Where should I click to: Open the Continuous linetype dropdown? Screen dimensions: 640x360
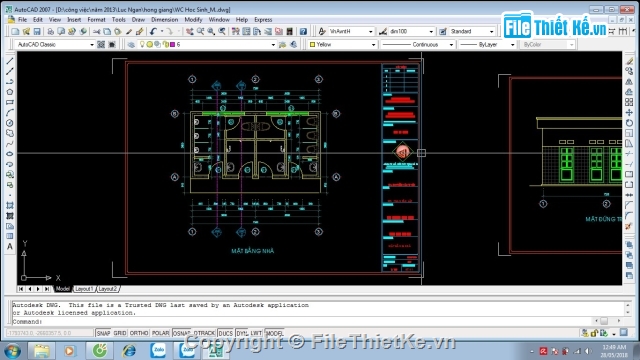451,44
